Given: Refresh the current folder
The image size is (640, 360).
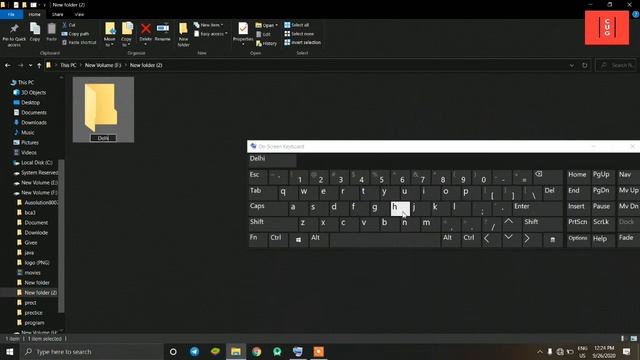Looking at the screenshot, I should (584, 65).
